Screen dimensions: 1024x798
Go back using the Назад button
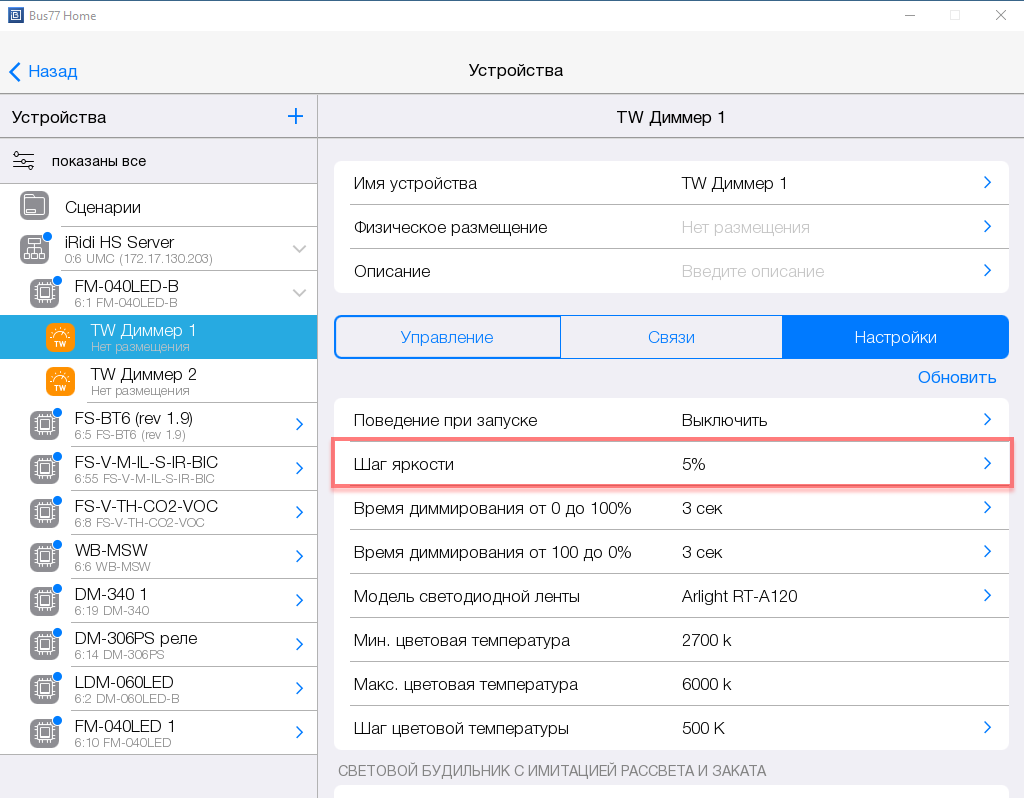click(44, 71)
